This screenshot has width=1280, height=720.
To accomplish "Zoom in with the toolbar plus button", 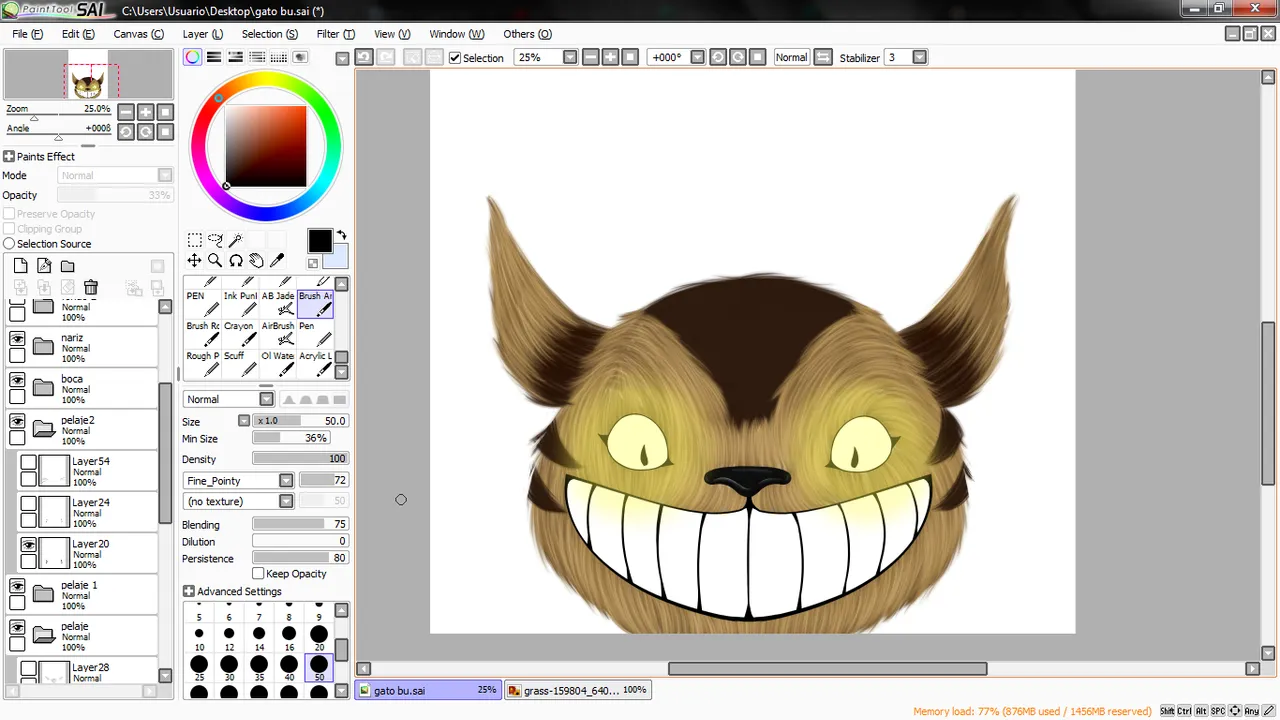I will [x=610, y=57].
